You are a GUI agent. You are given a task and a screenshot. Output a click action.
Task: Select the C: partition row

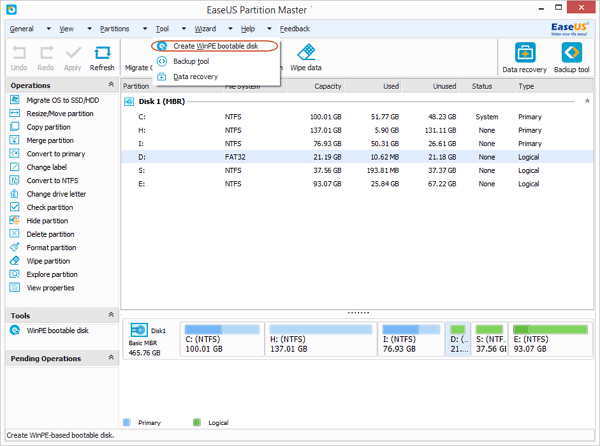coord(357,117)
